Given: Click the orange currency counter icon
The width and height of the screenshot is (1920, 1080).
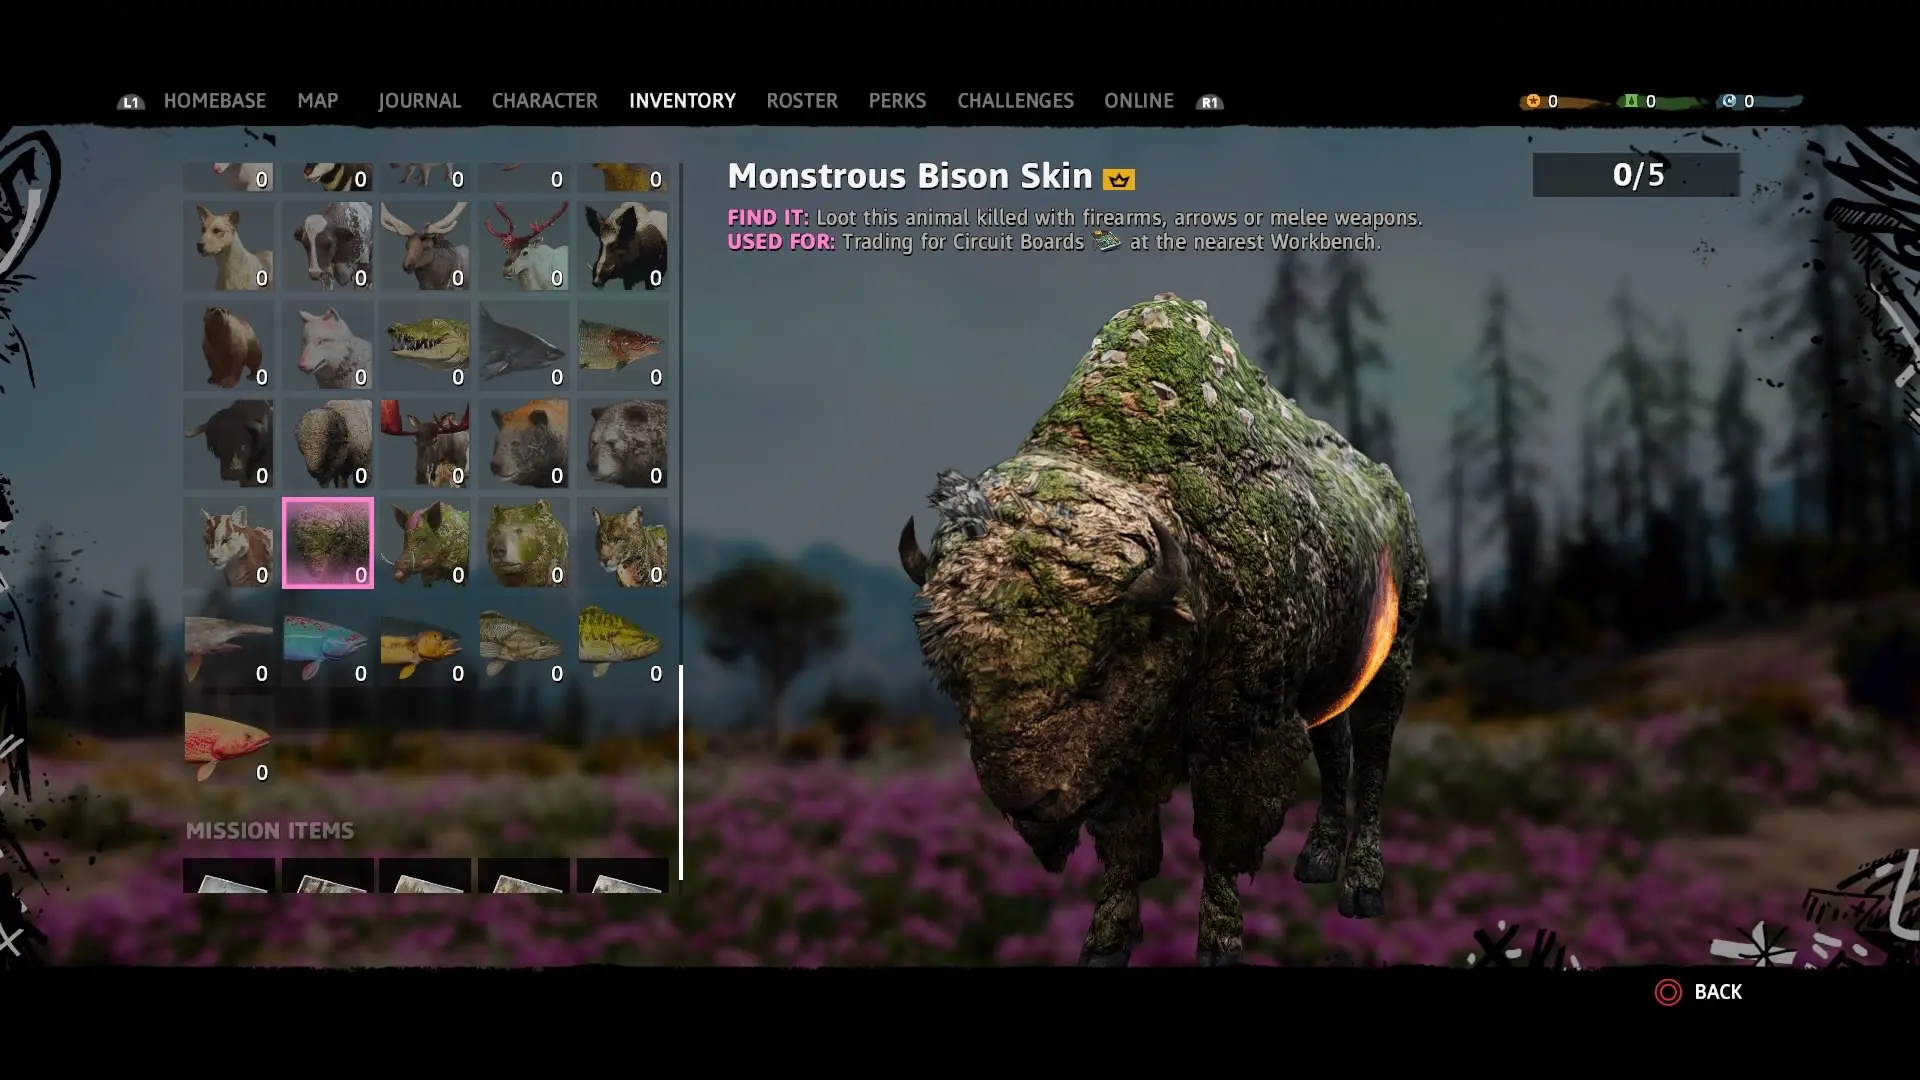Looking at the screenshot, I should (1532, 101).
